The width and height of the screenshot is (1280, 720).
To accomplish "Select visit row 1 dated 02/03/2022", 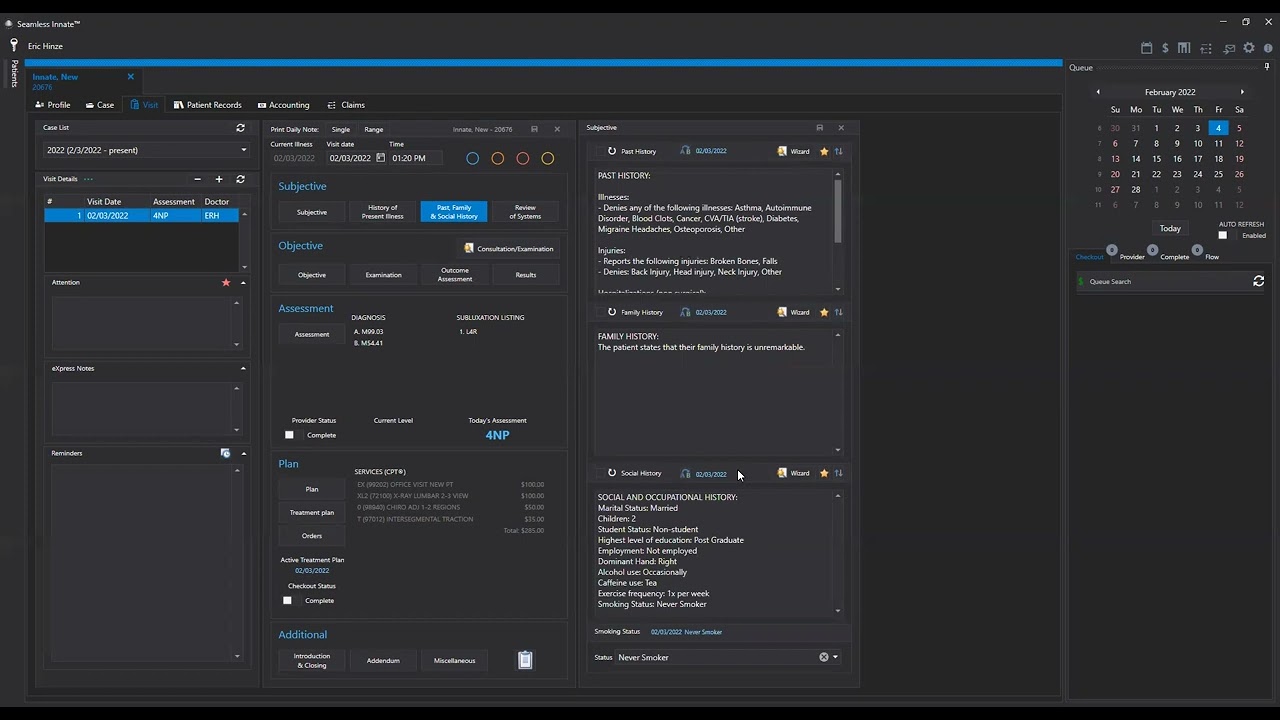I will [x=141, y=215].
